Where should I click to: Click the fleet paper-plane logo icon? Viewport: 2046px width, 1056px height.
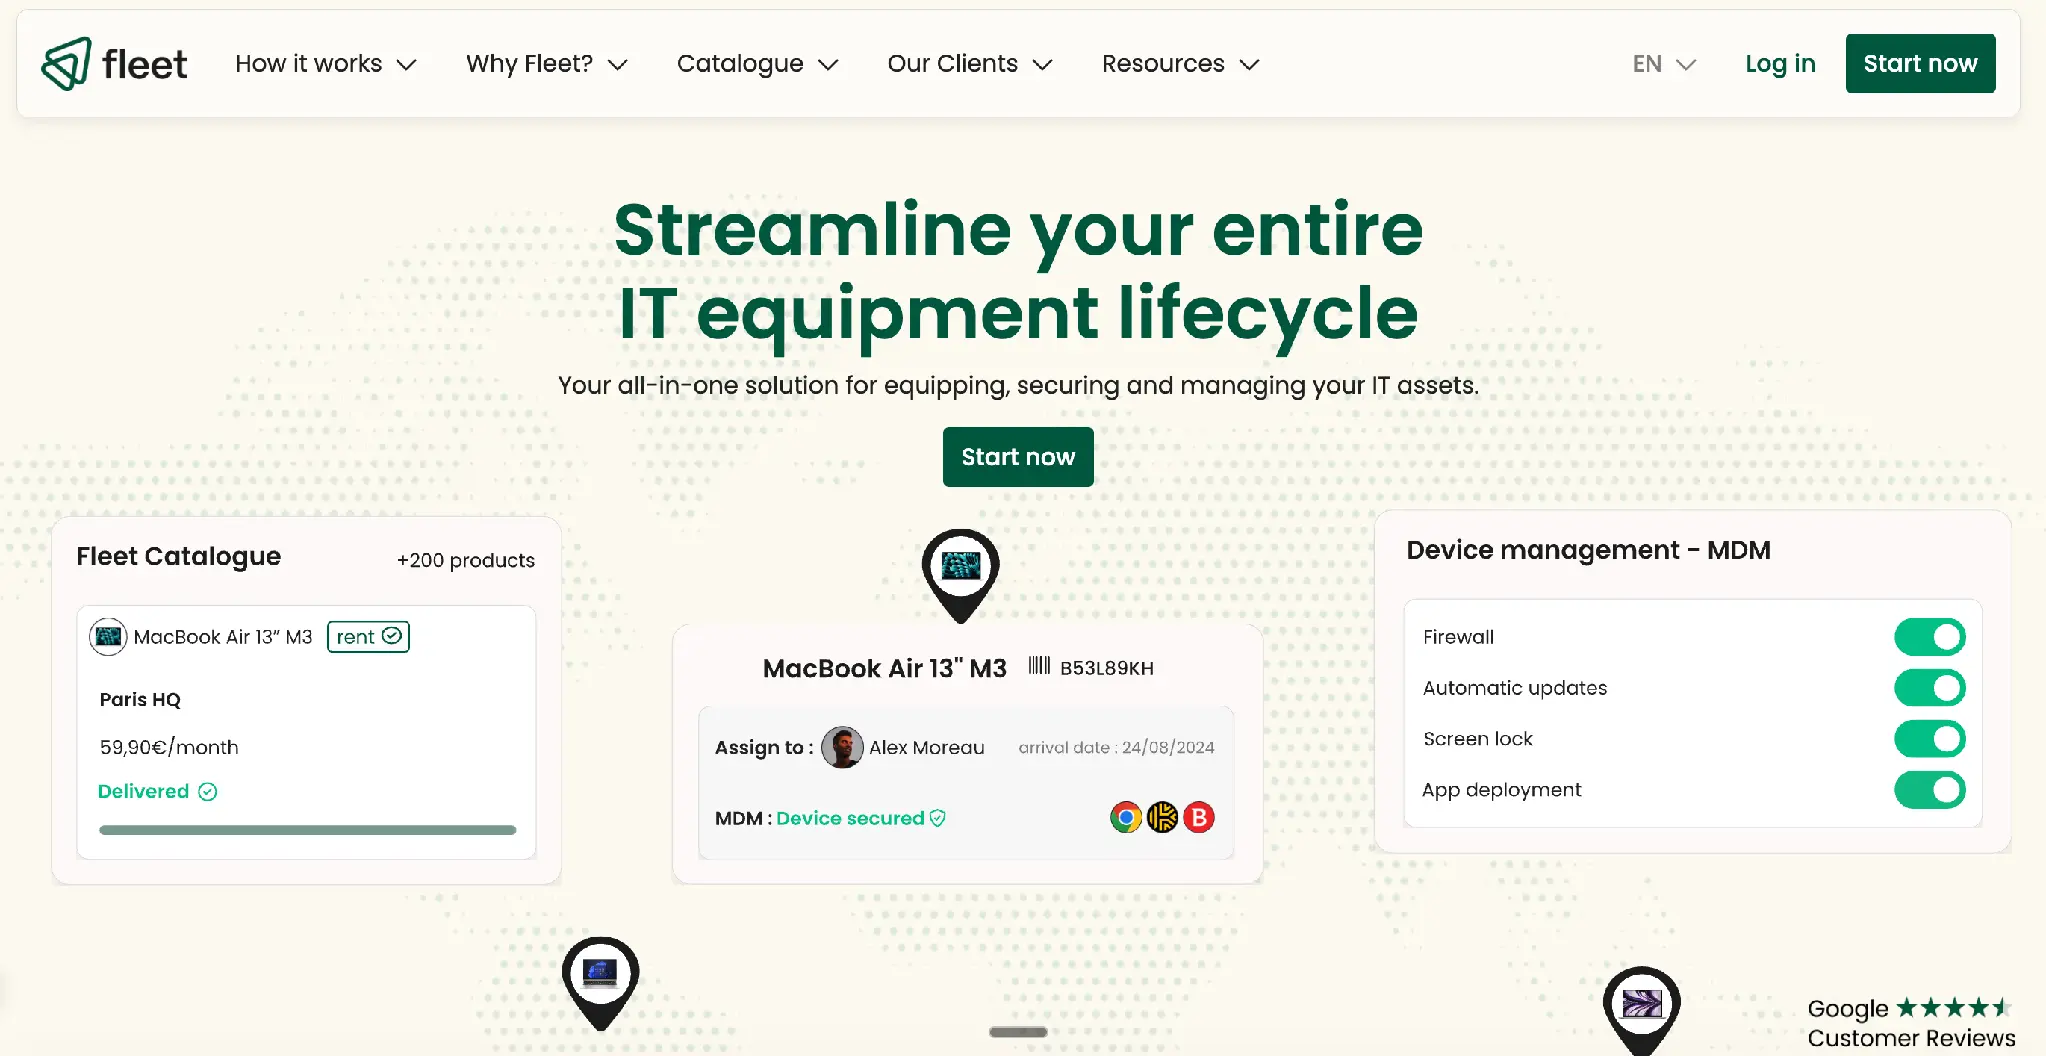[x=66, y=64]
